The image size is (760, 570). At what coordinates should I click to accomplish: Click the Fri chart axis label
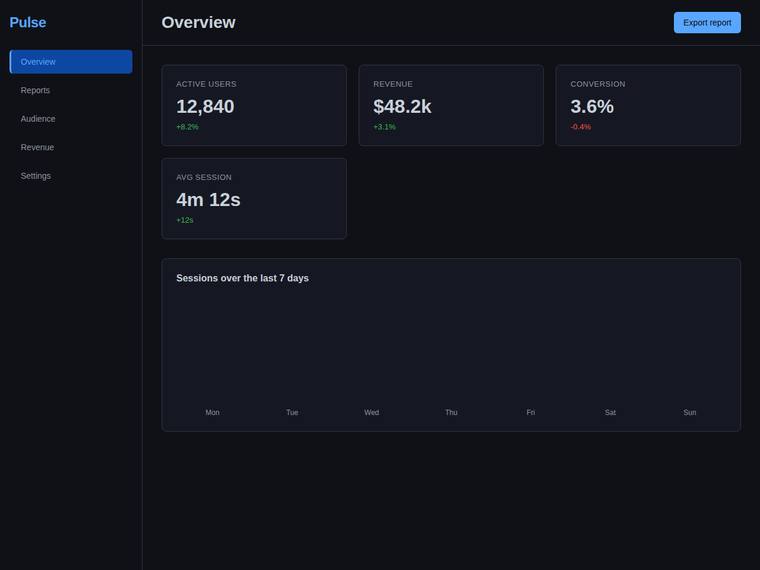point(530,412)
